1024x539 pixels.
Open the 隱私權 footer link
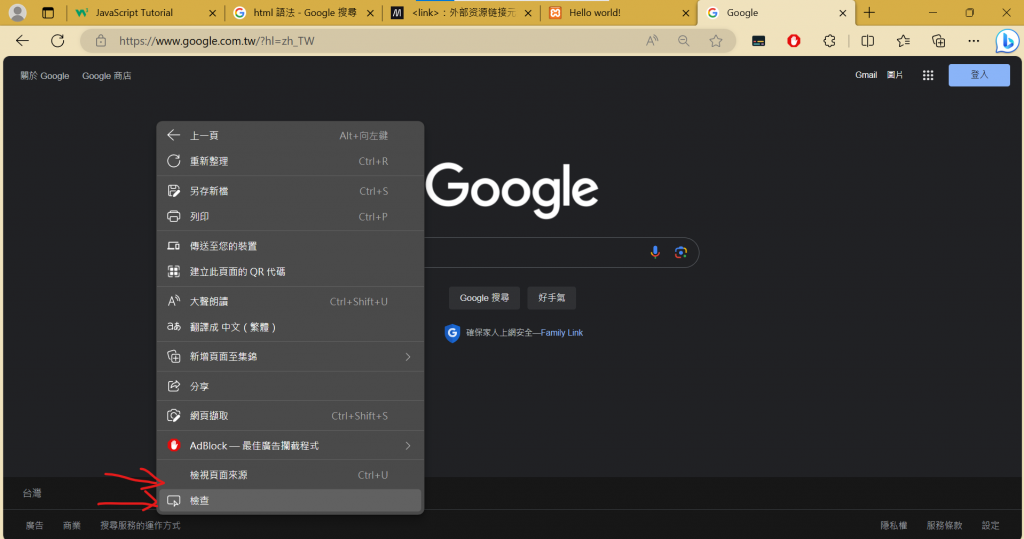893,525
